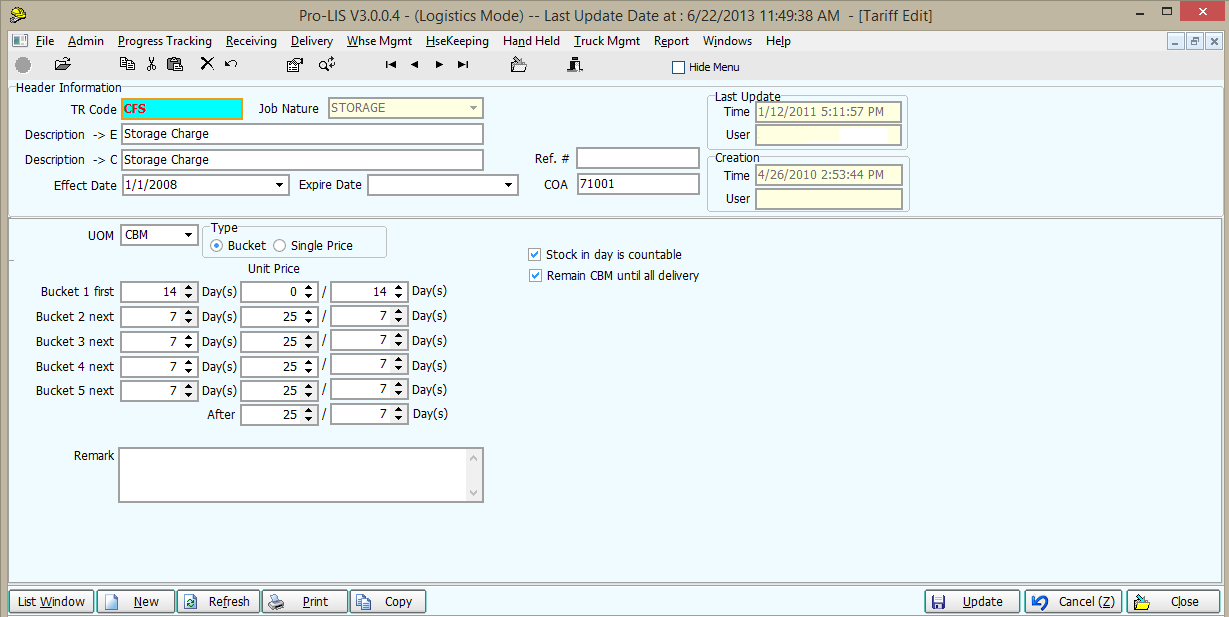Open the Help menu

(778, 41)
